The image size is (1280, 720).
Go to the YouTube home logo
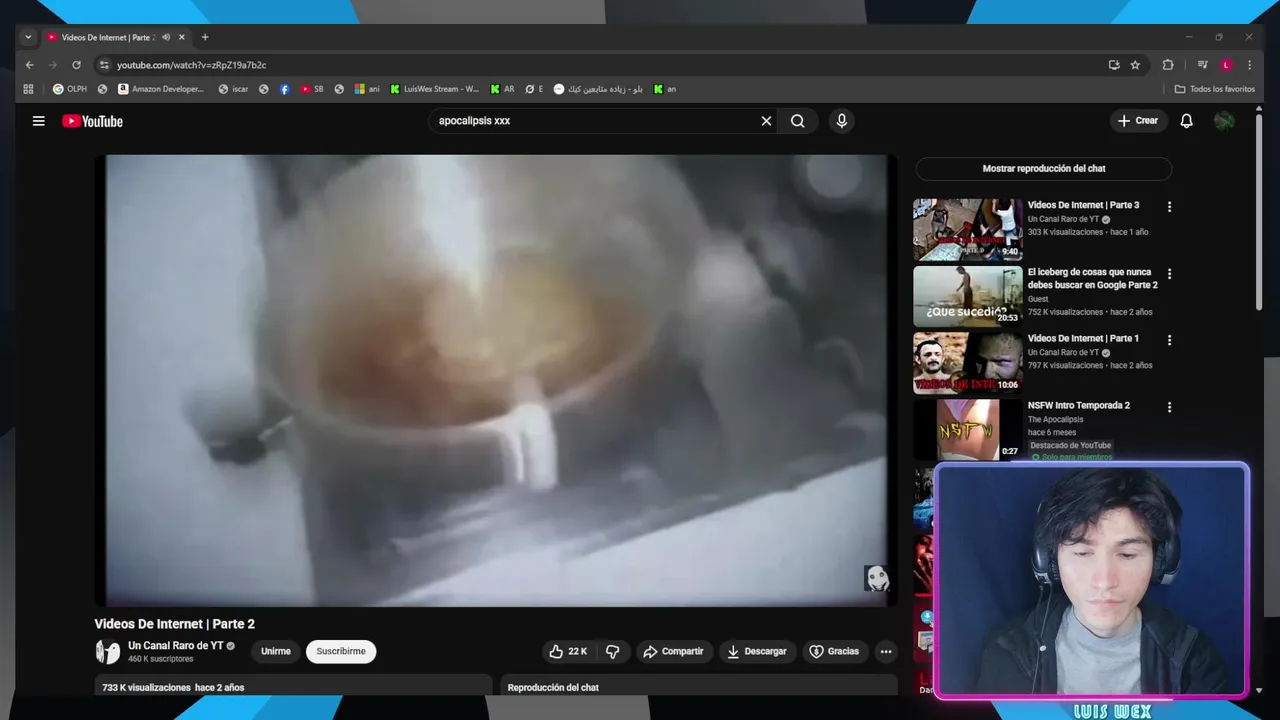click(92, 121)
